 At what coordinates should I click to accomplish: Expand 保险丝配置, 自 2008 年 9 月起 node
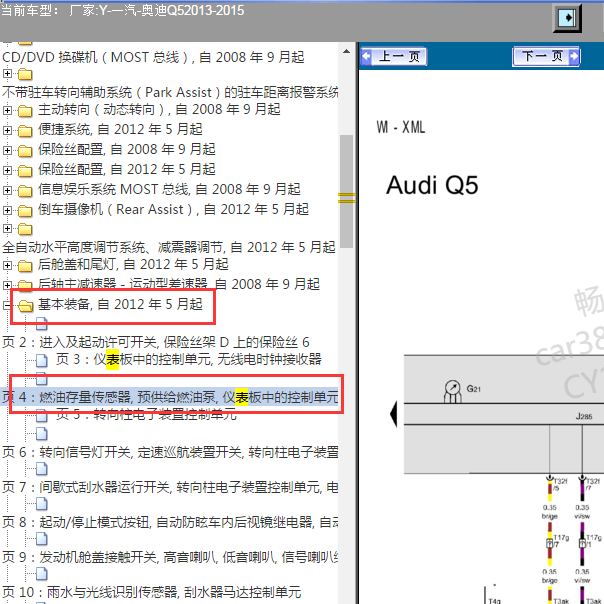[7, 150]
